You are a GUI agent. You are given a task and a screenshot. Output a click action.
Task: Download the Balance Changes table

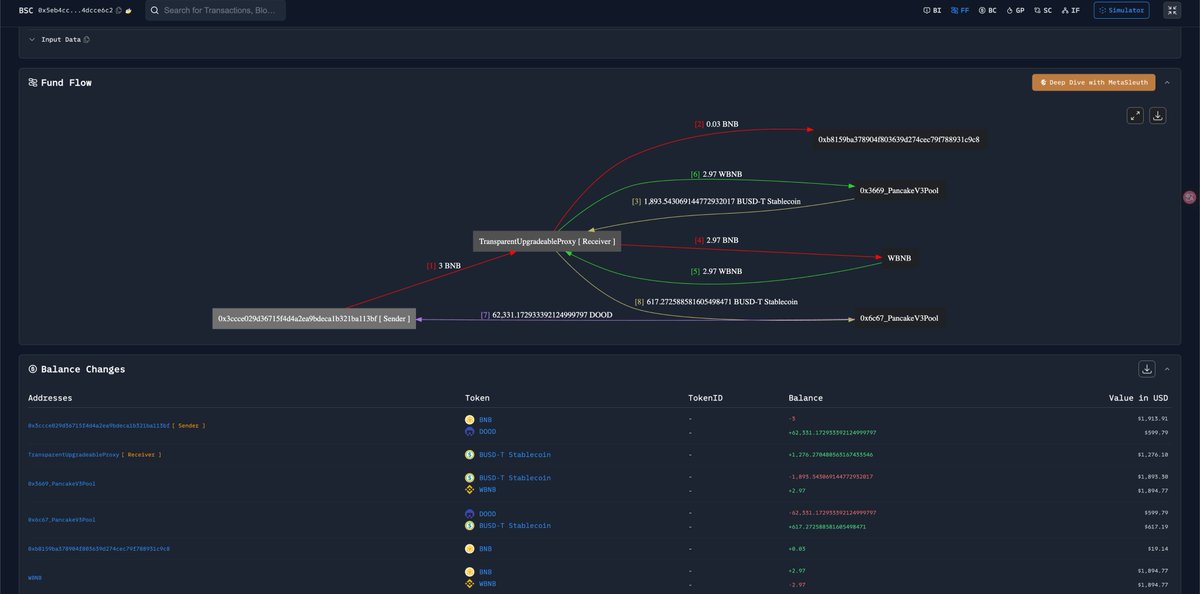click(1147, 369)
